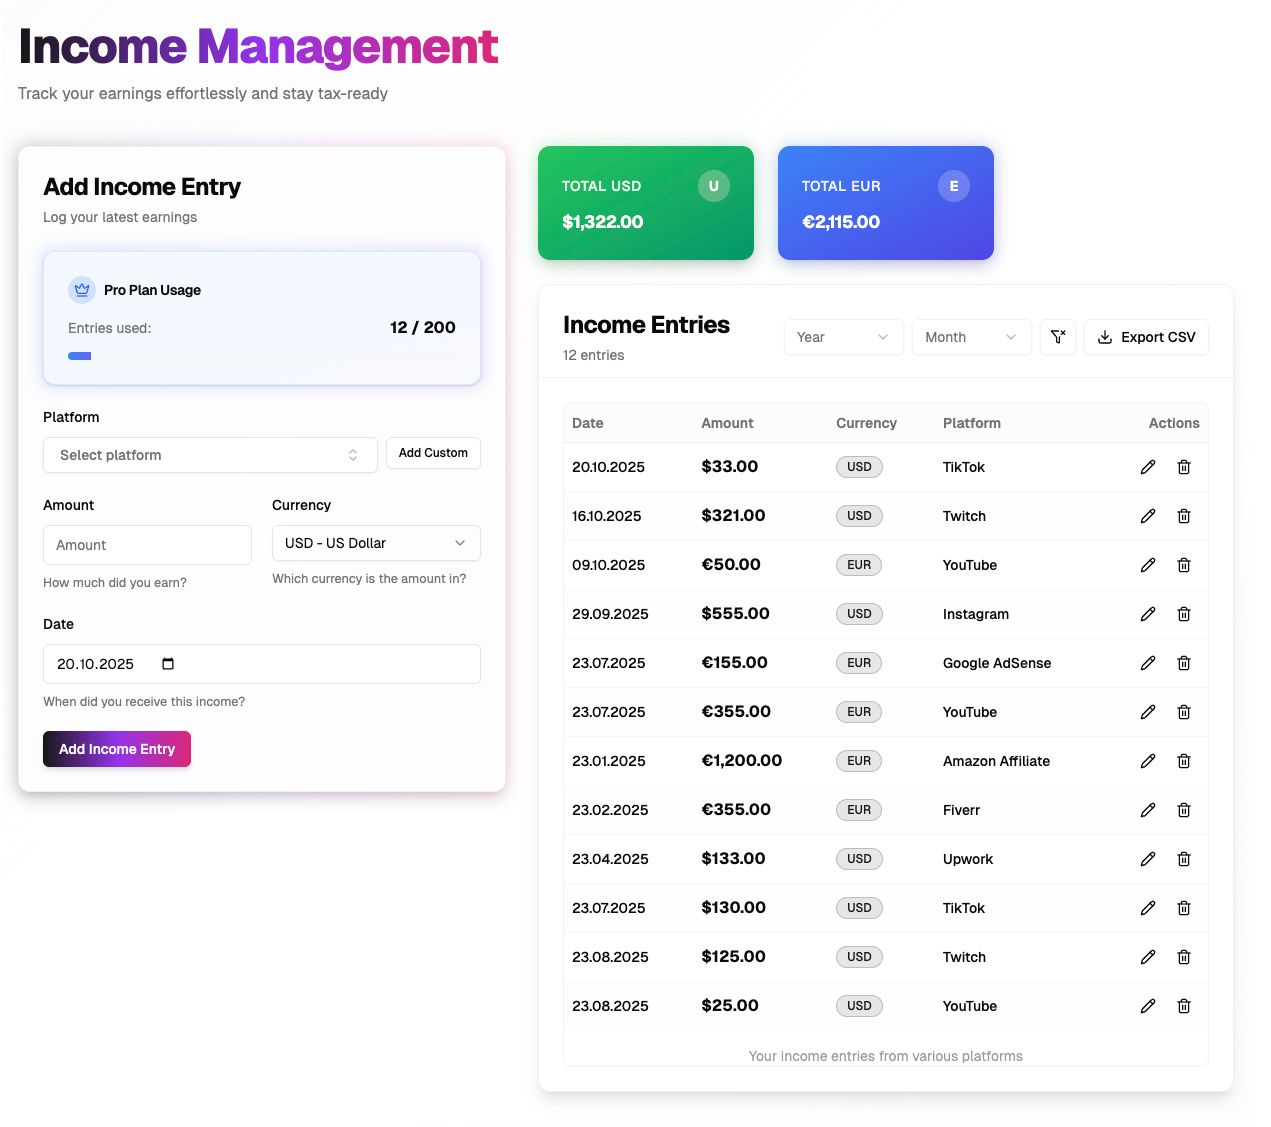
Task: Click the Add Income Entry button
Action: coord(117,749)
